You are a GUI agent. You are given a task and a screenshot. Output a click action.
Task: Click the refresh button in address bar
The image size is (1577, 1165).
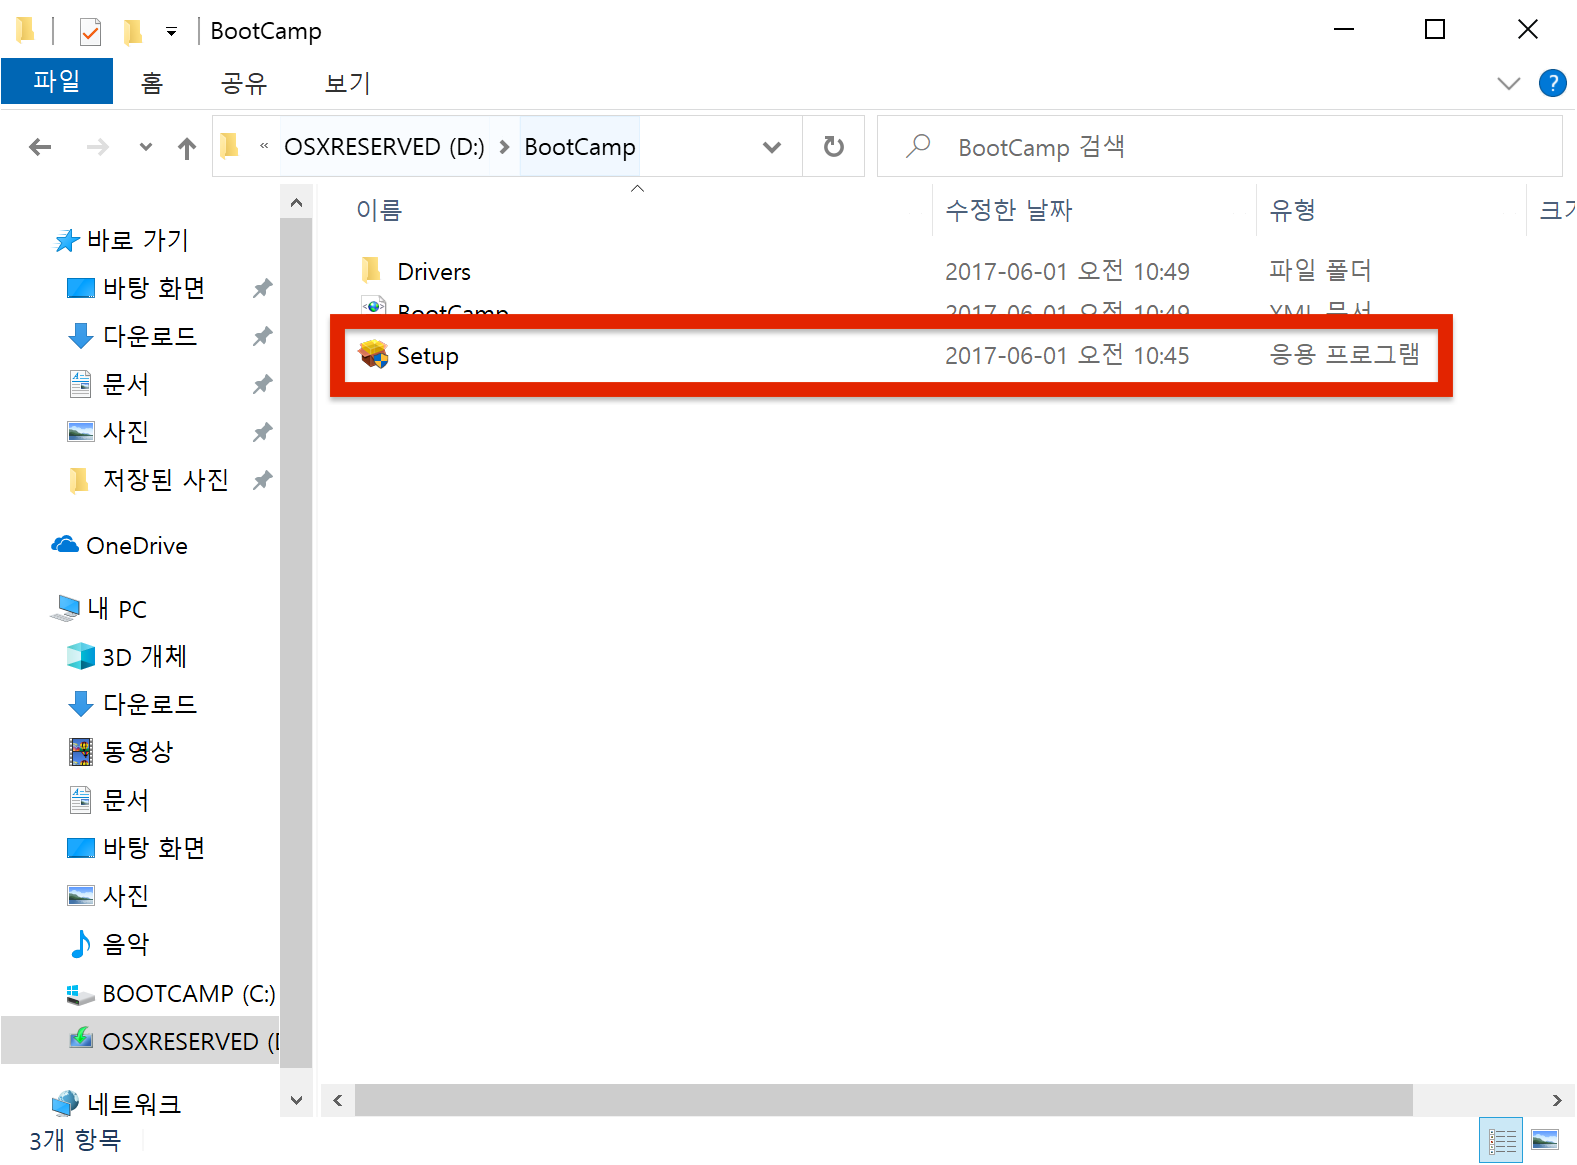point(833,147)
